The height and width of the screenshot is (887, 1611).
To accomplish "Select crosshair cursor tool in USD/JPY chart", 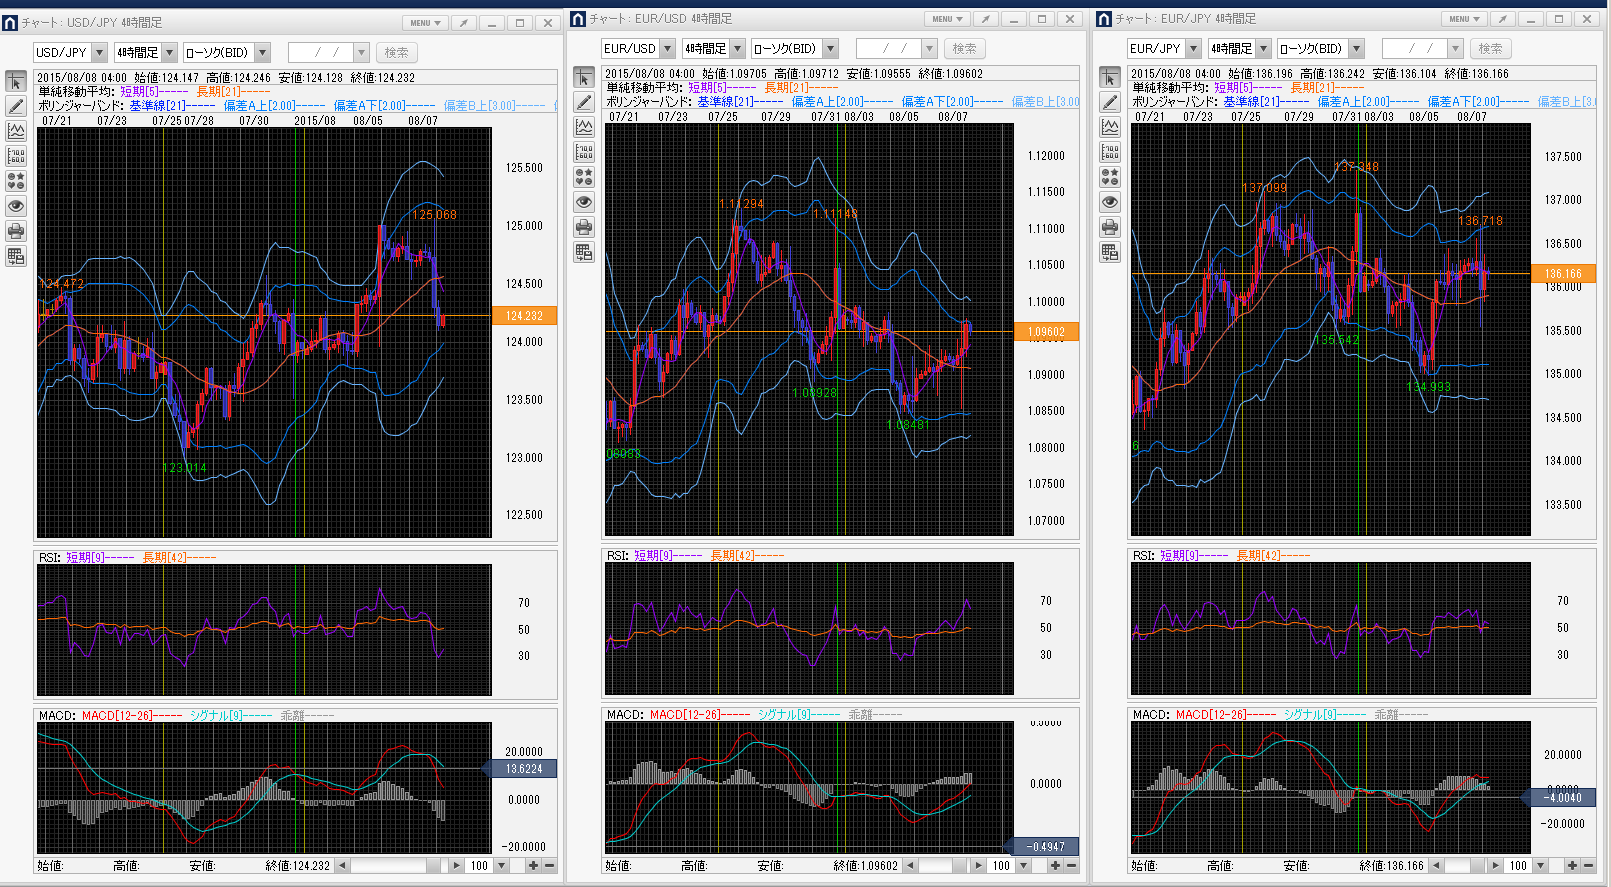I will 16,82.
